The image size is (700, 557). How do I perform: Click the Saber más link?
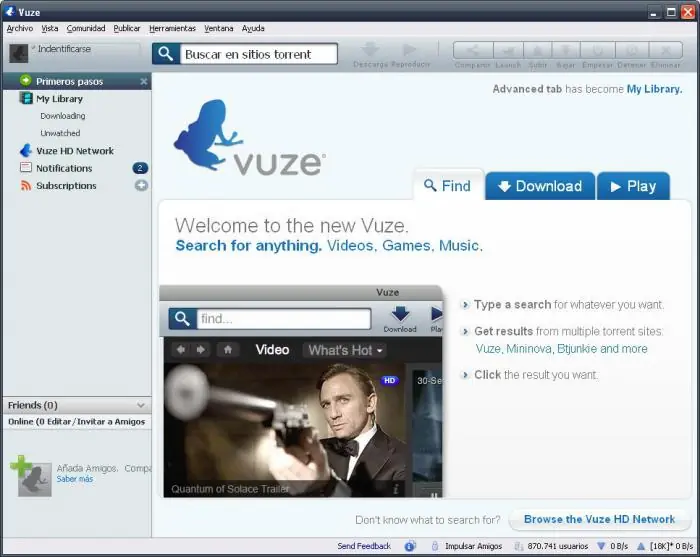tap(75, 479)
